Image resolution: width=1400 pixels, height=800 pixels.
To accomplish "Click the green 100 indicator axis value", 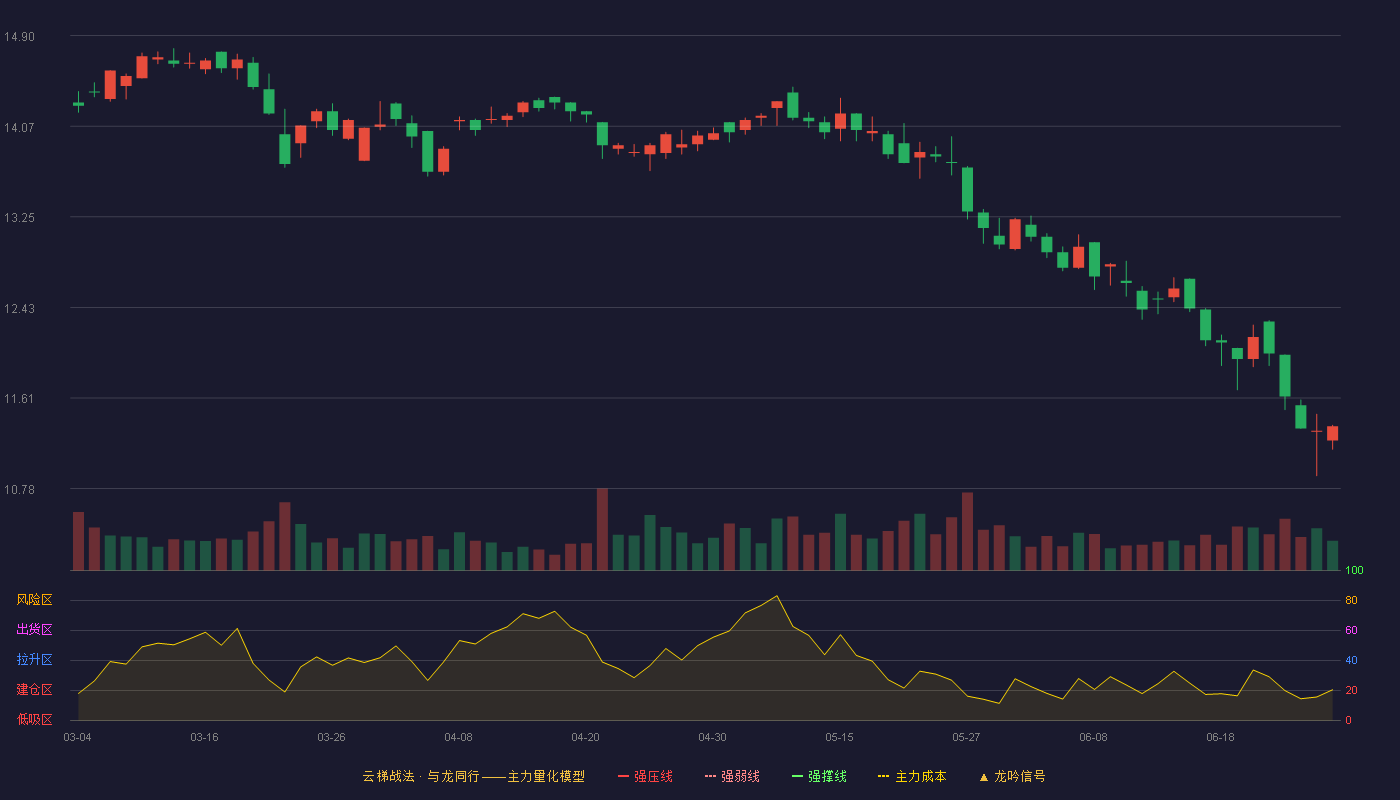I will click(1354, 571).
